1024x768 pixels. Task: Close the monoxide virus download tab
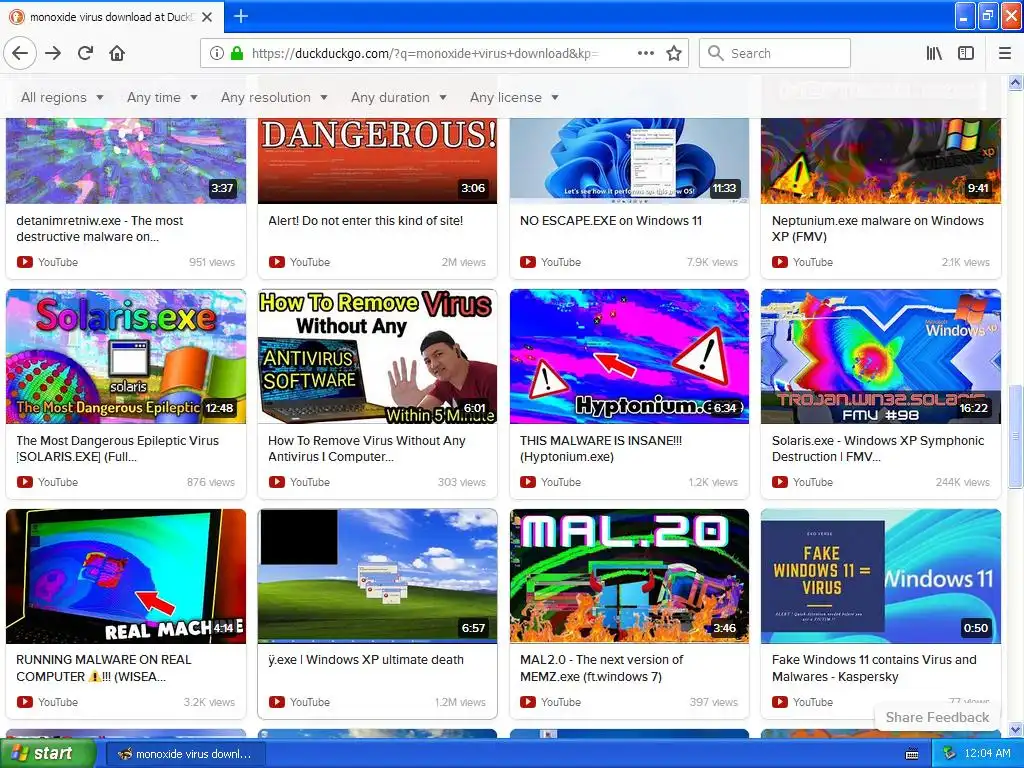[x=207, y=17]
